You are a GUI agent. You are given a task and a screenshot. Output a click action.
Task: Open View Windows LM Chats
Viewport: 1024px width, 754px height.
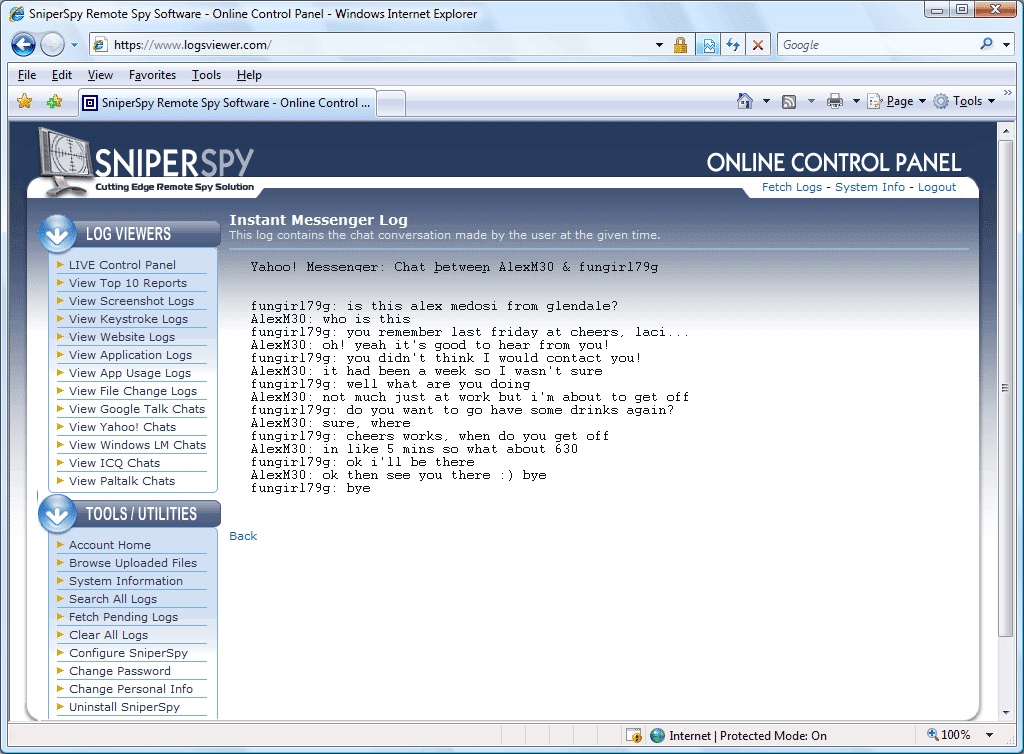tap(137, 445)
